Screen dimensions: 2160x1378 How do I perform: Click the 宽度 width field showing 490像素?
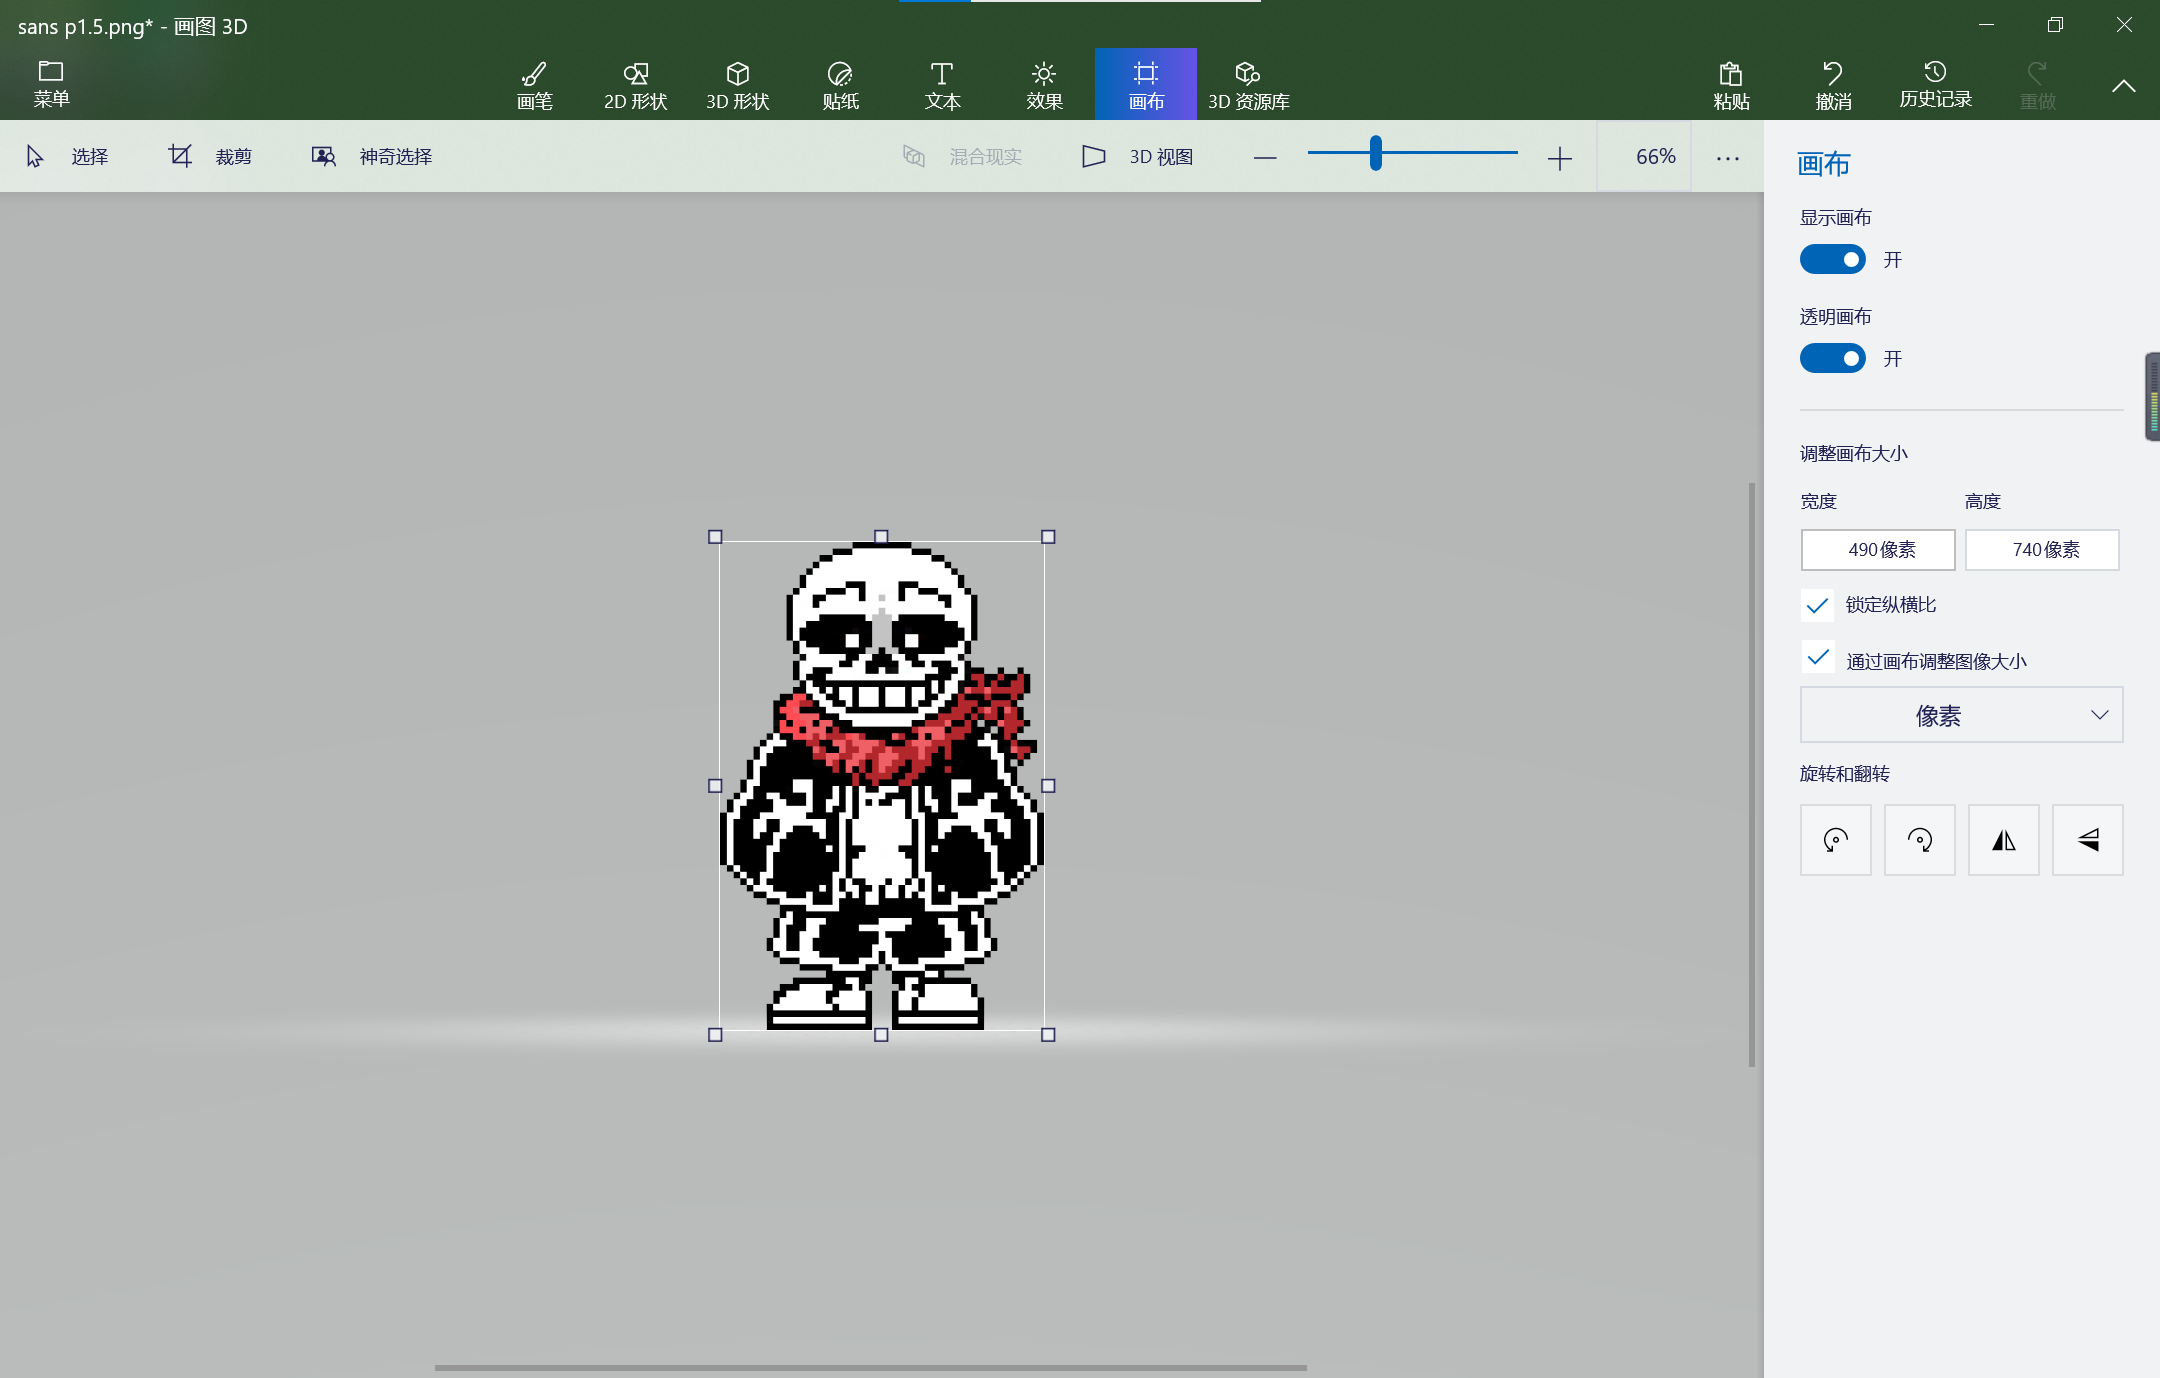click(1878, 549)
